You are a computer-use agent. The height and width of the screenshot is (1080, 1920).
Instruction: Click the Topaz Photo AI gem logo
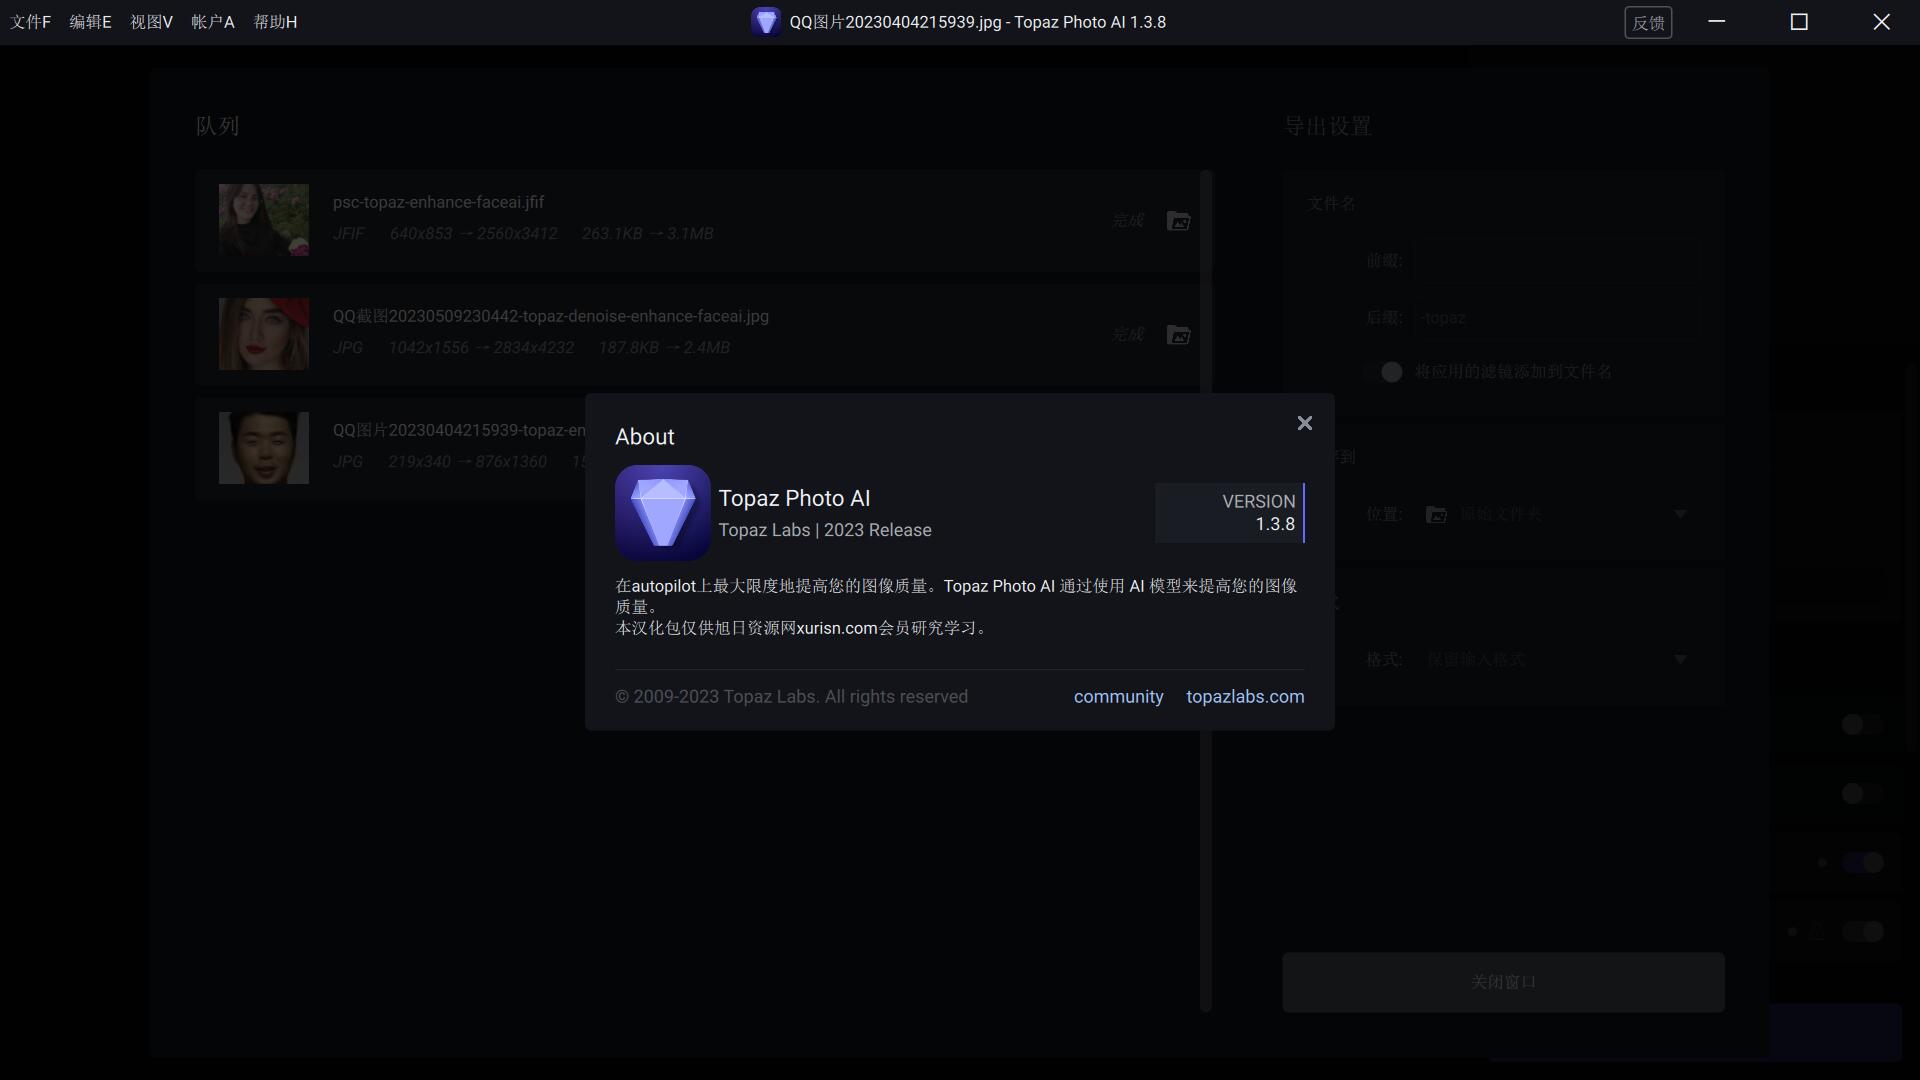[x=662, y=513]
